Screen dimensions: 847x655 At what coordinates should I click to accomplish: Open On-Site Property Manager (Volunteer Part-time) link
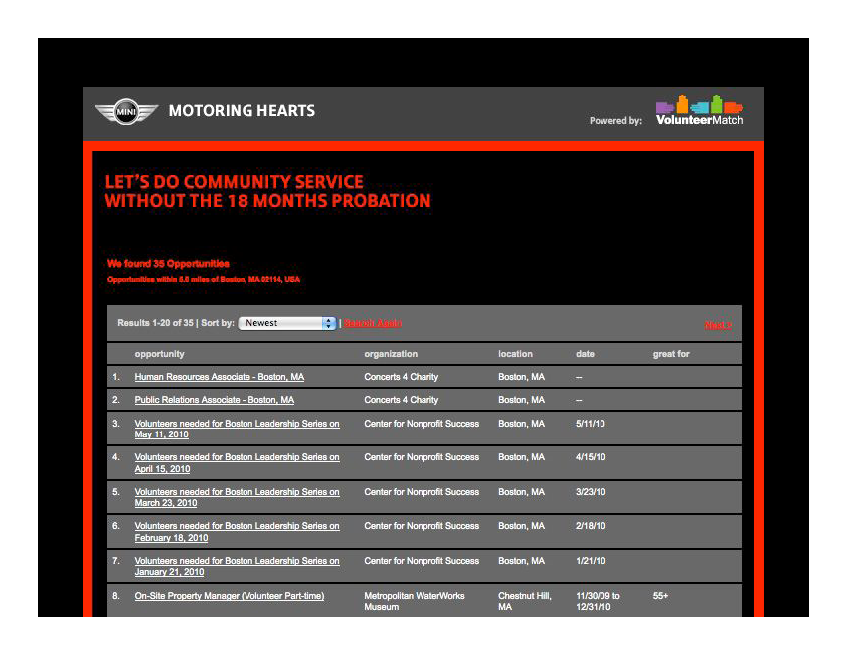230,596
